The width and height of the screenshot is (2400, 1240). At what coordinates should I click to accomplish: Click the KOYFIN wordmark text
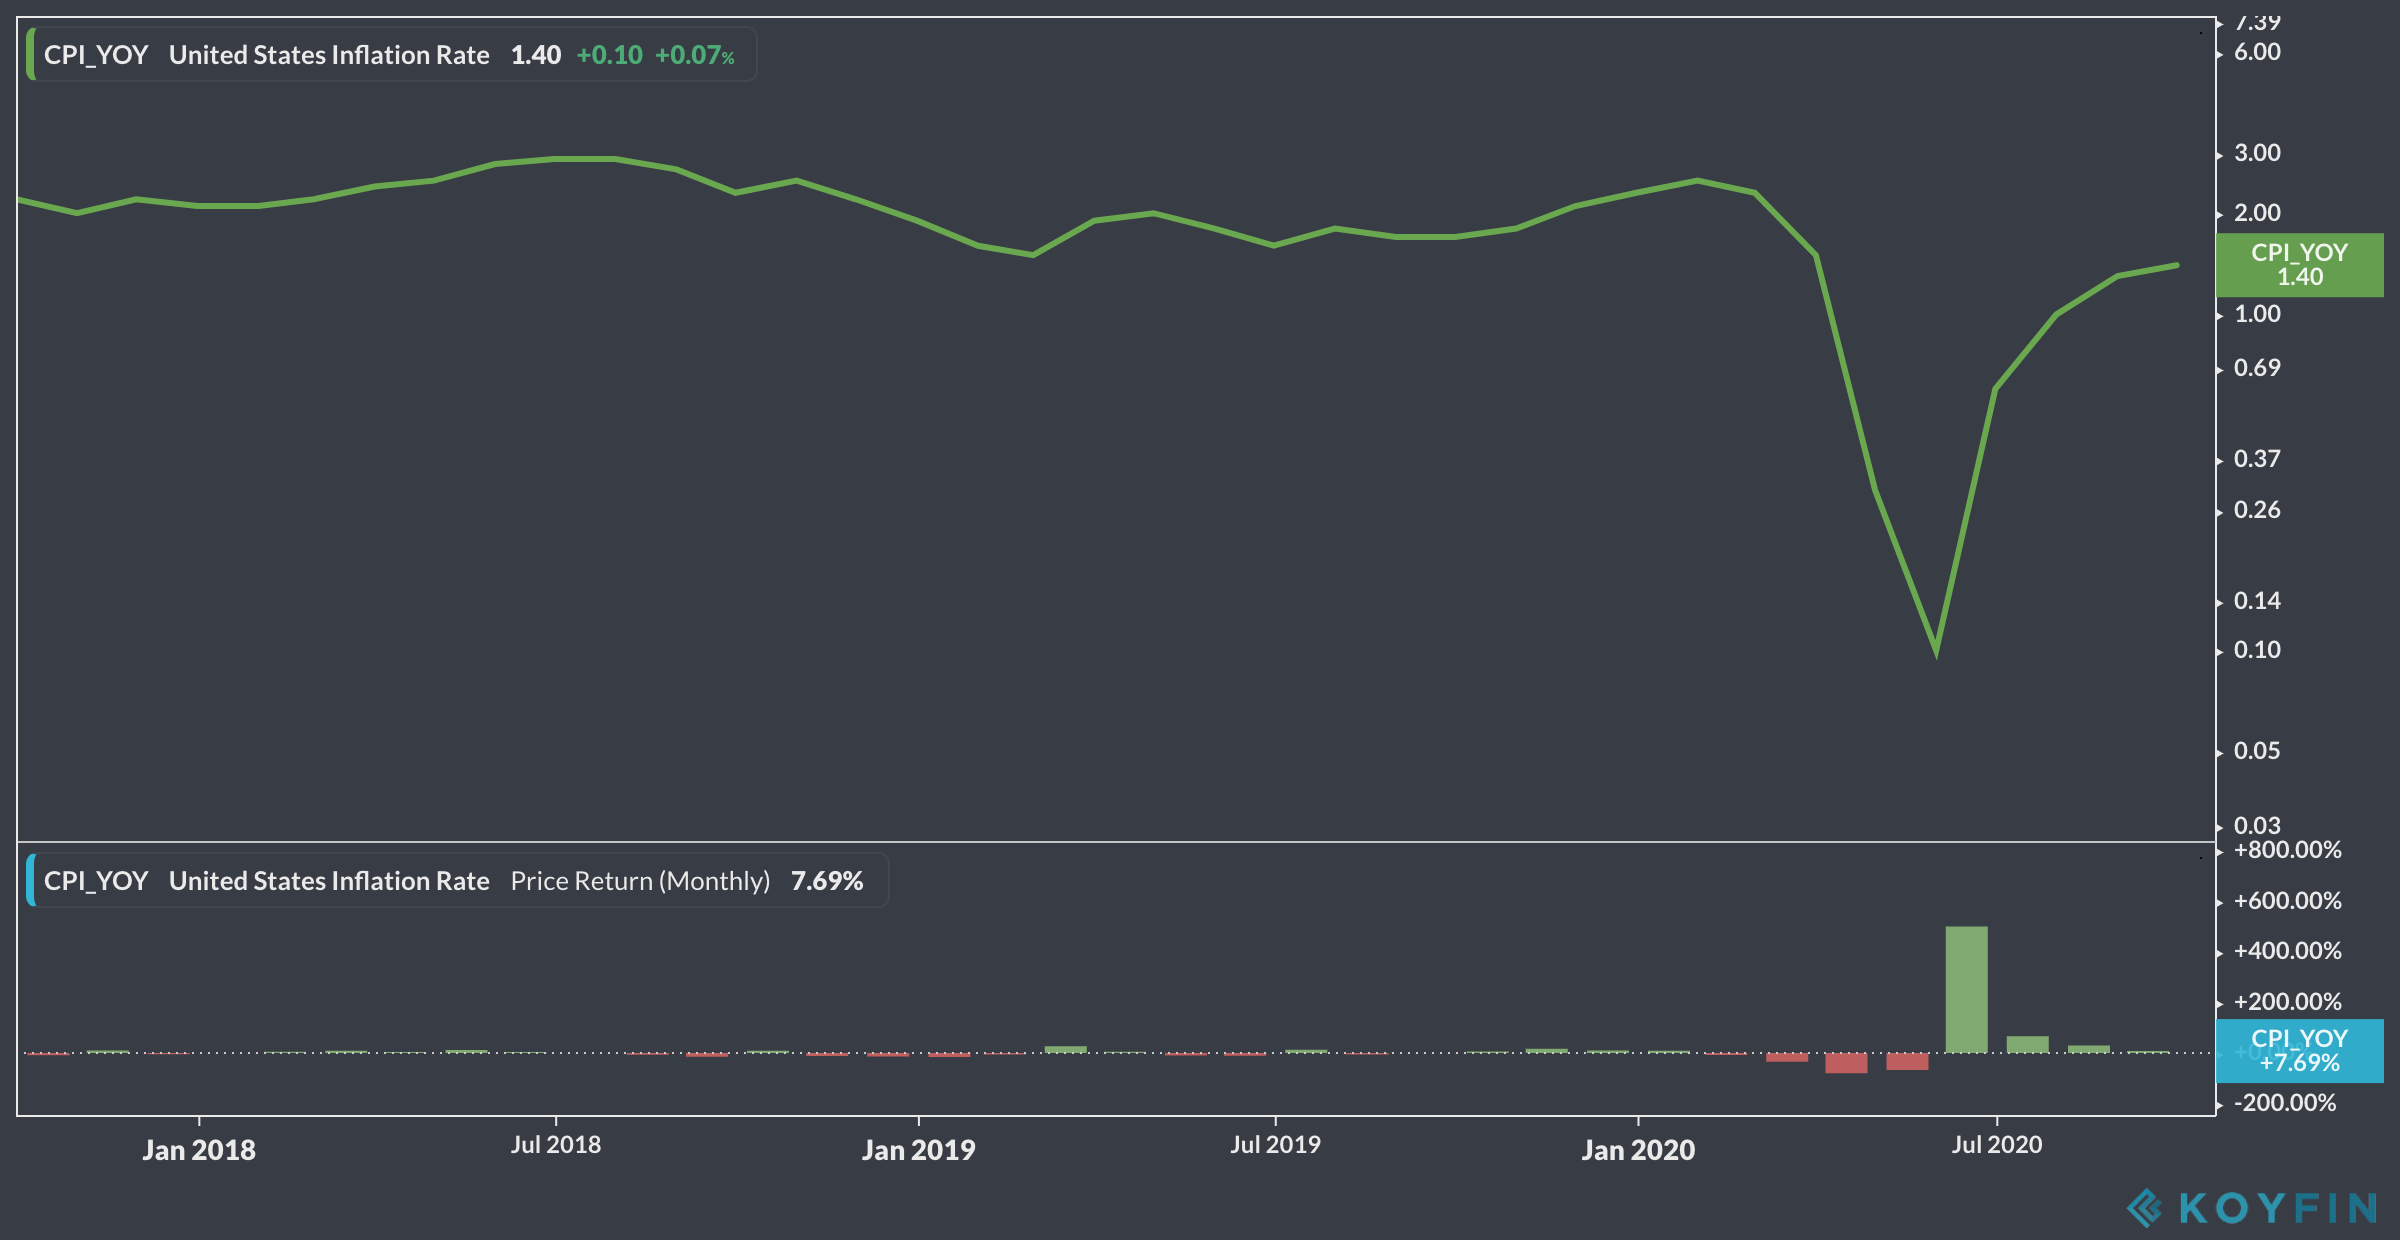coord(2278,1208)
